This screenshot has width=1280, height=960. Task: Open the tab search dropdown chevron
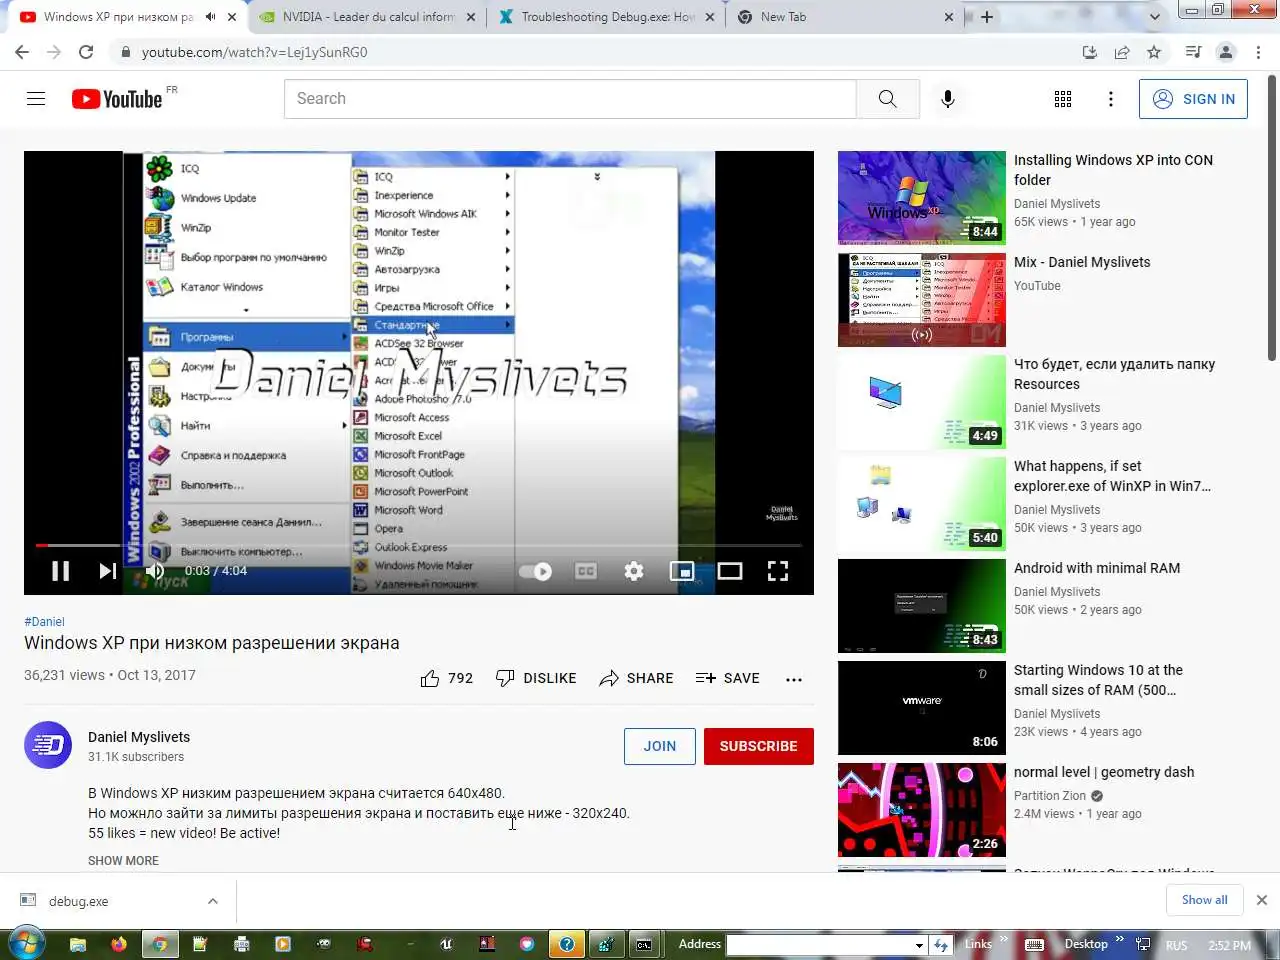tap(1155, 17)
